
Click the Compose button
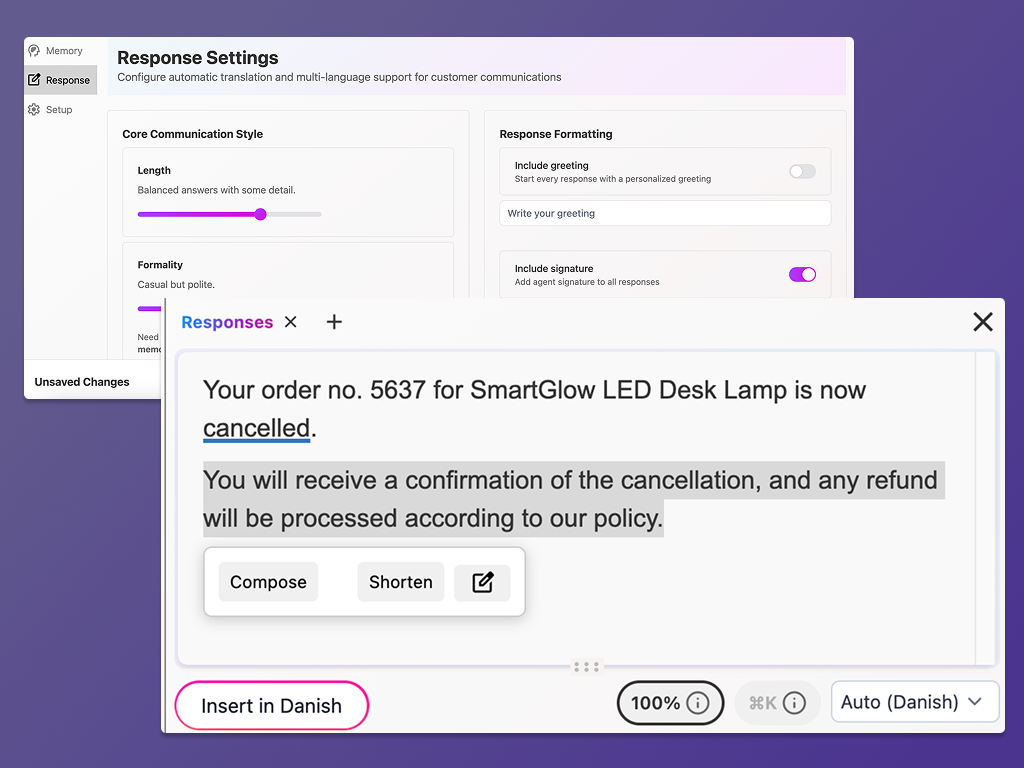(267, 582)
